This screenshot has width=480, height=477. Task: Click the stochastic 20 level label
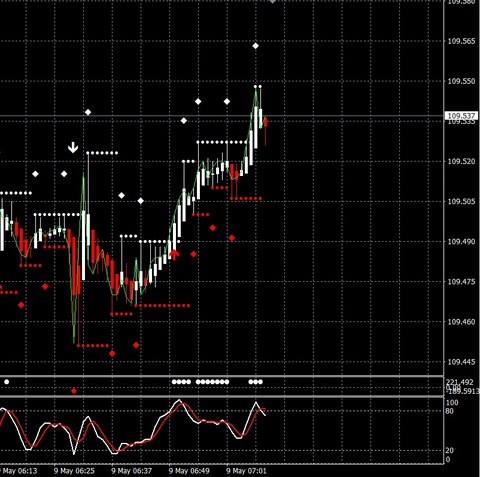tap(450, 450)
